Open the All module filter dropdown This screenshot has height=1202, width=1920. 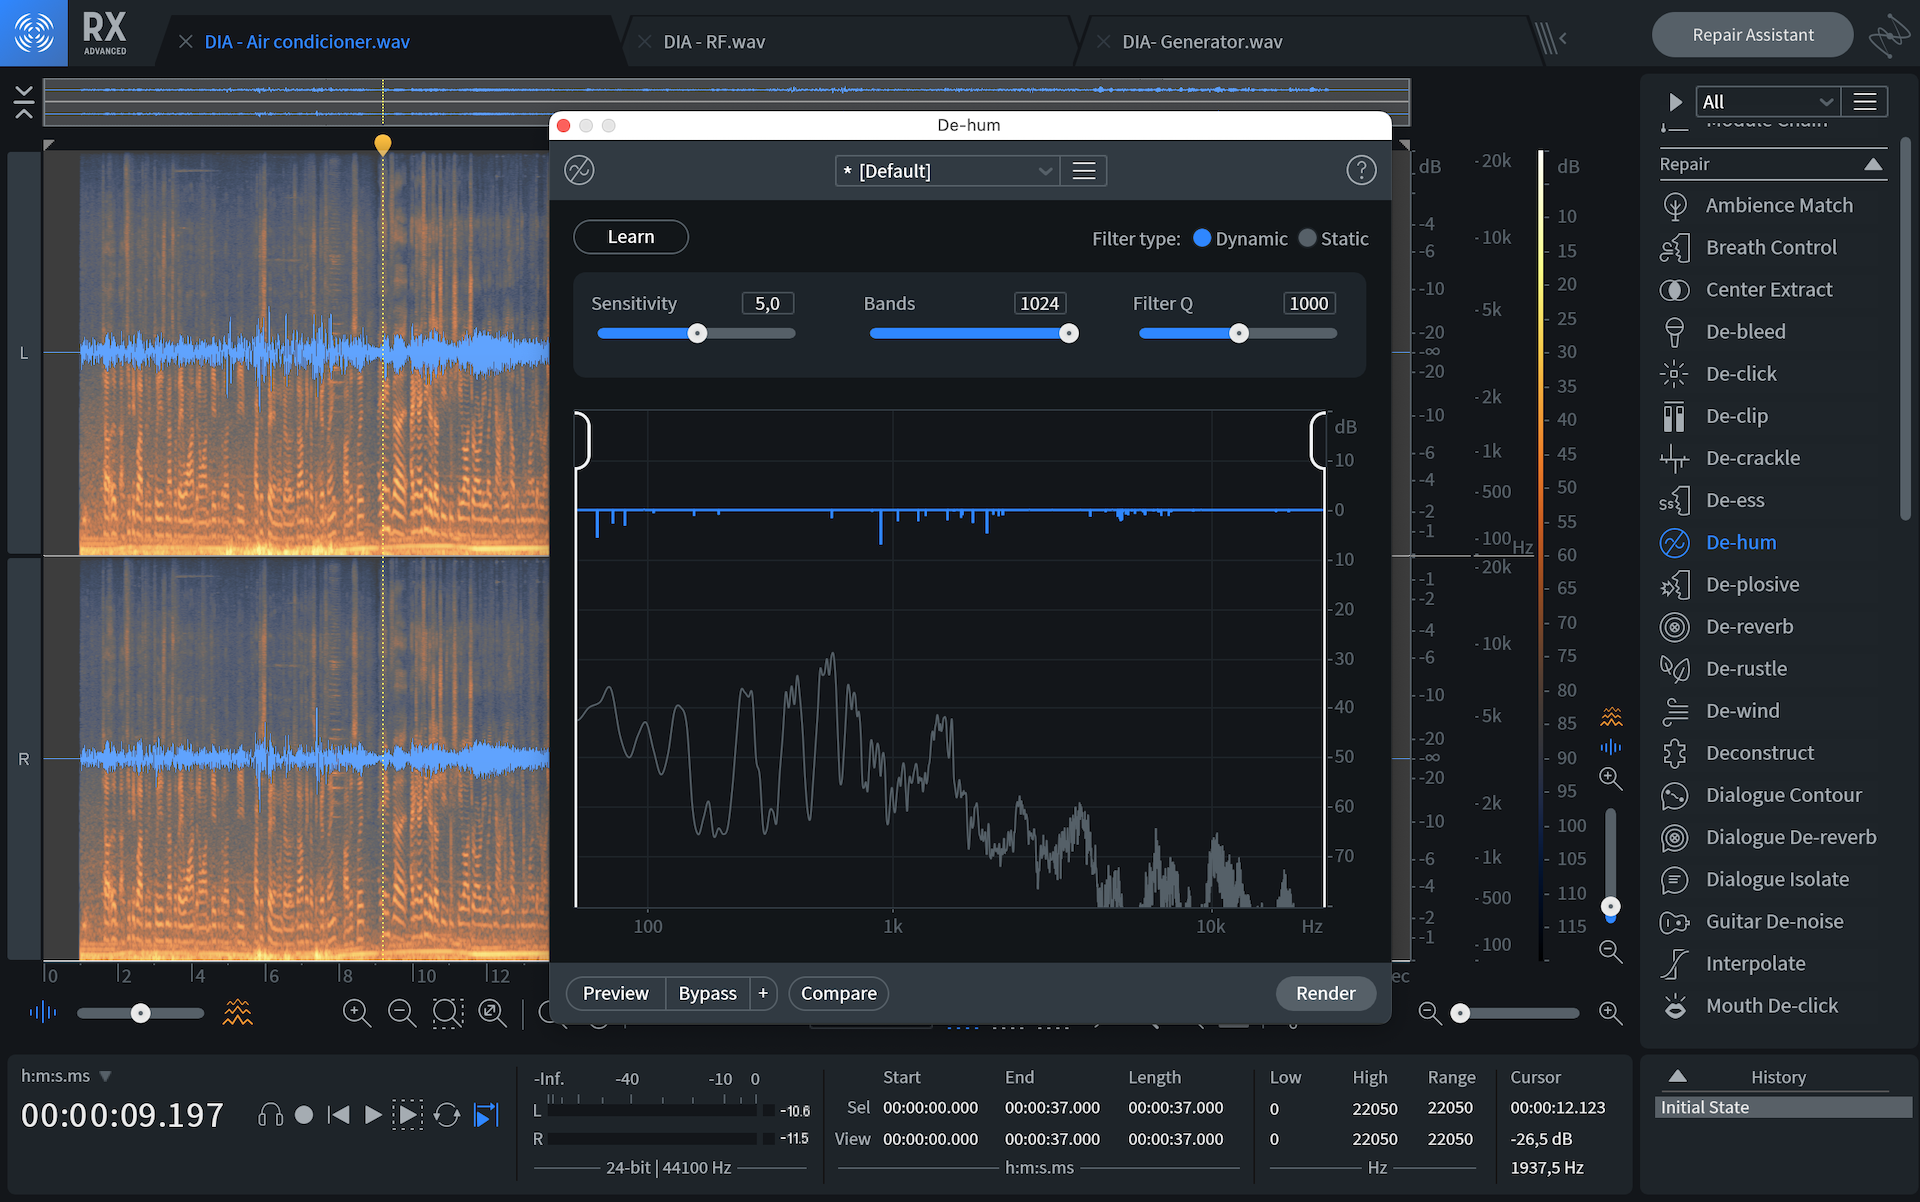coord(1767,102)
